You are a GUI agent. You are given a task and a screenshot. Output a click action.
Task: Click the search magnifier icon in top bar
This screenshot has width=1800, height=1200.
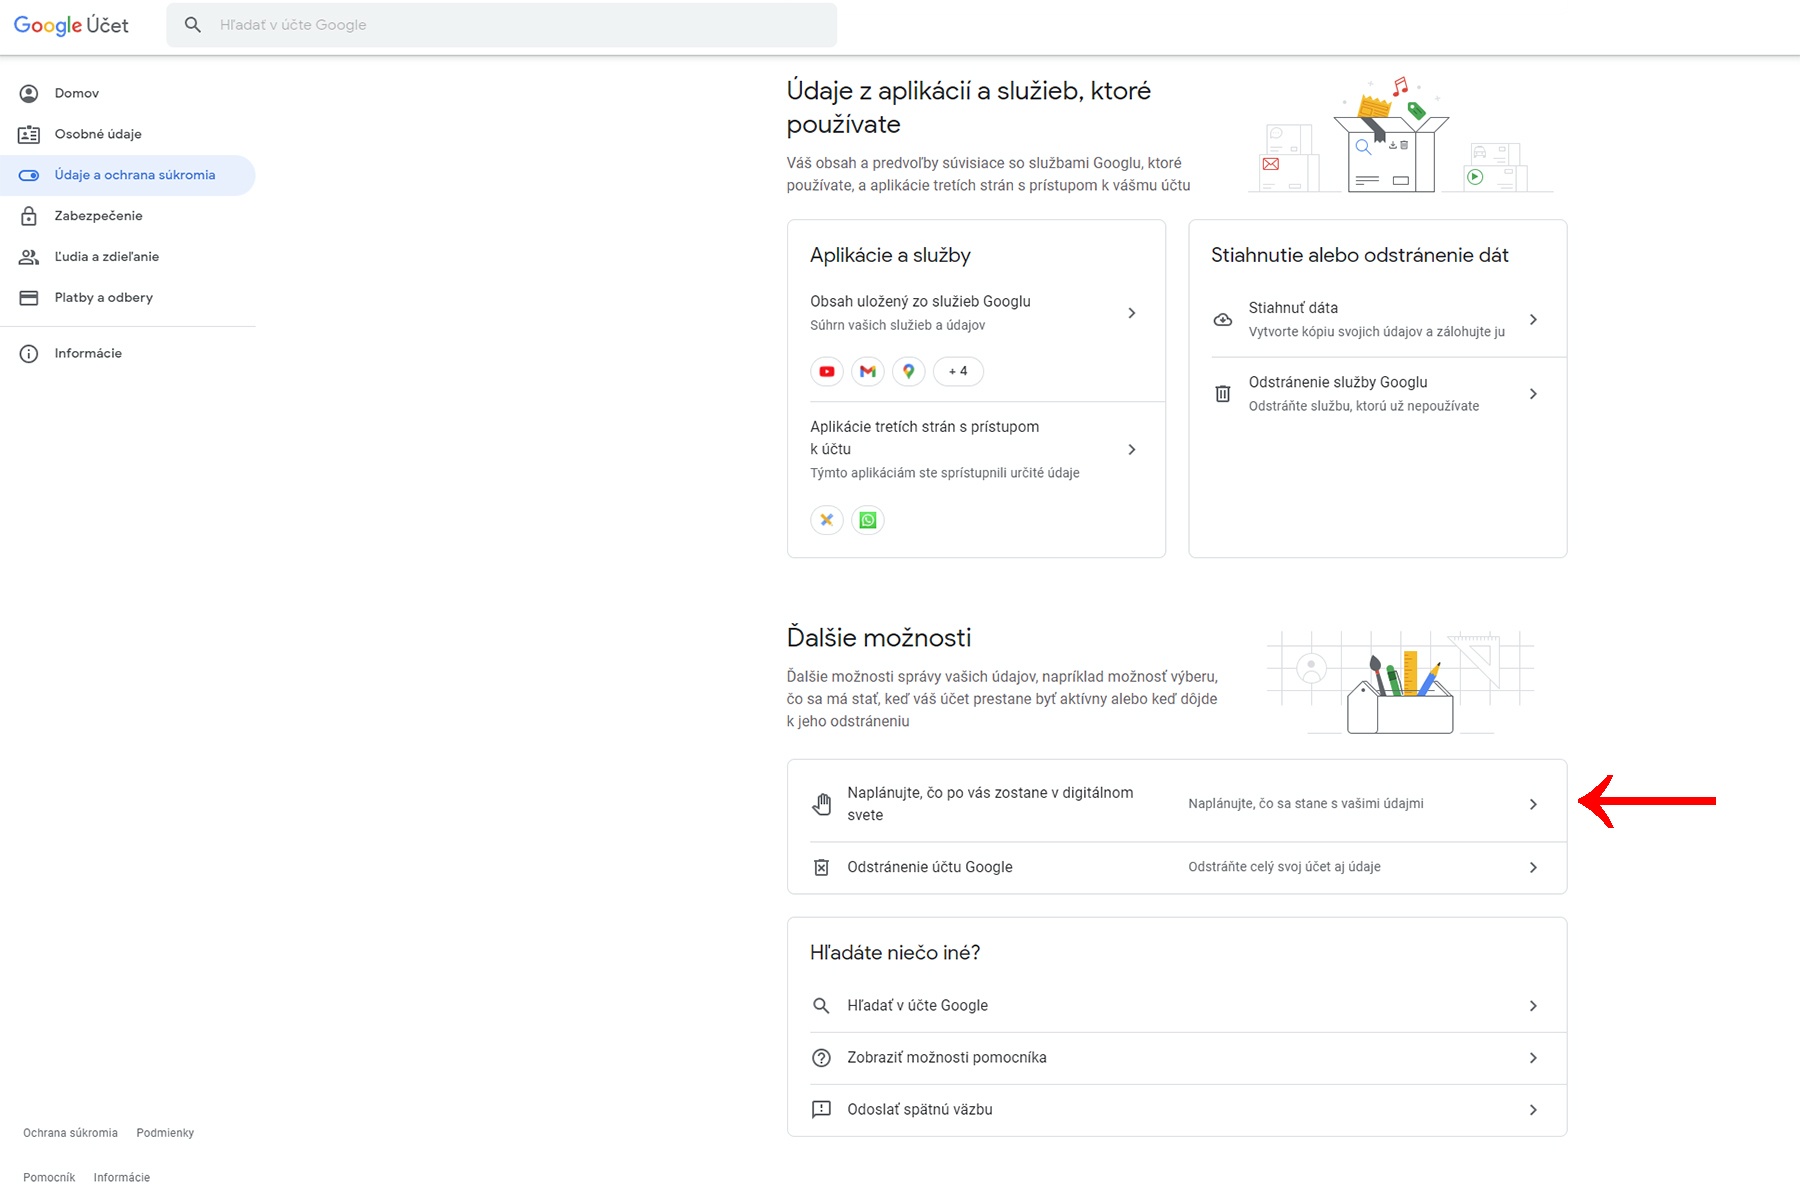point(193,25)
